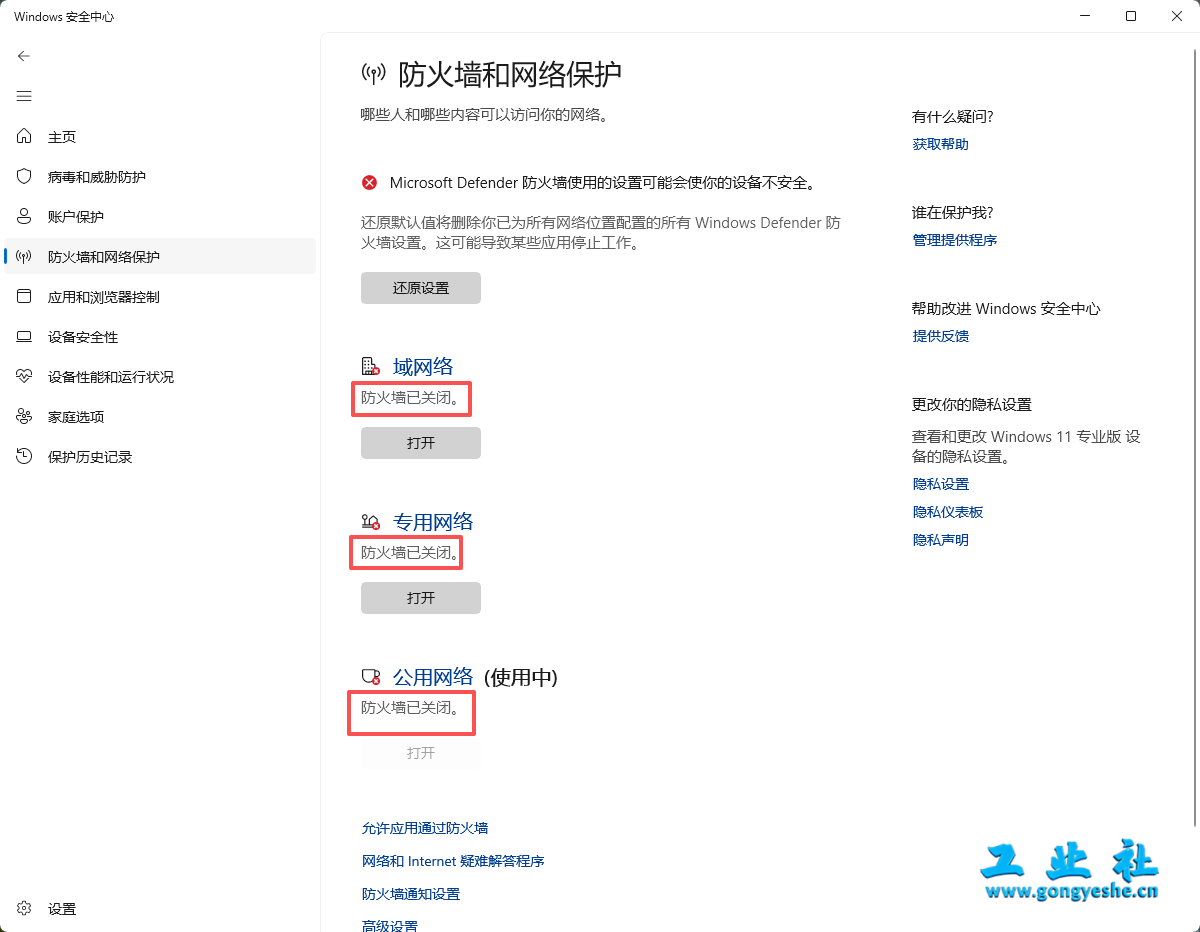Click the family options icon
This screenshot has height=932, width=1200.
[25, 416]
